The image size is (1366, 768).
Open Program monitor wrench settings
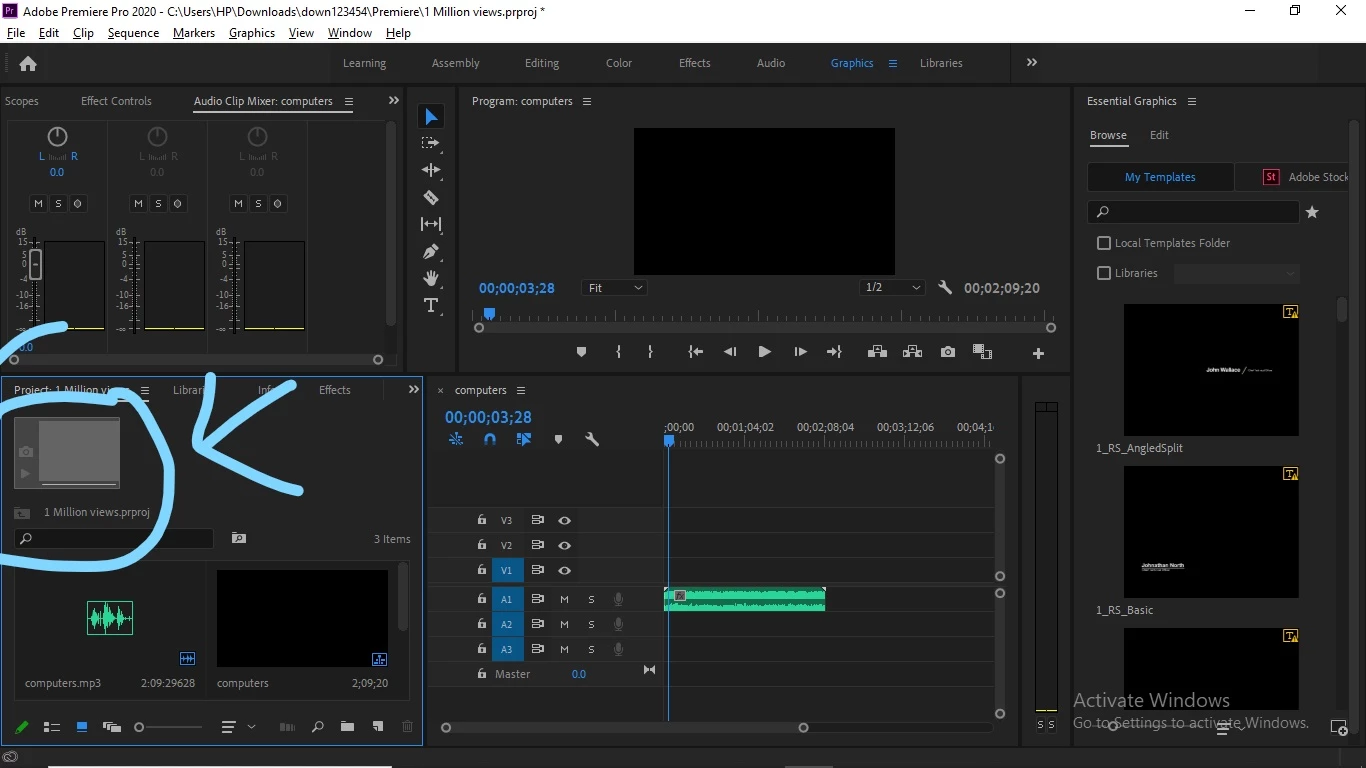pos(945,288)
